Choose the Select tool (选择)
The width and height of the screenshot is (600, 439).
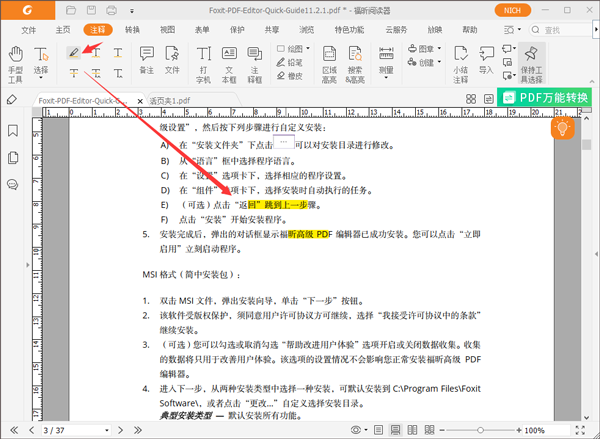coord(40,60)
